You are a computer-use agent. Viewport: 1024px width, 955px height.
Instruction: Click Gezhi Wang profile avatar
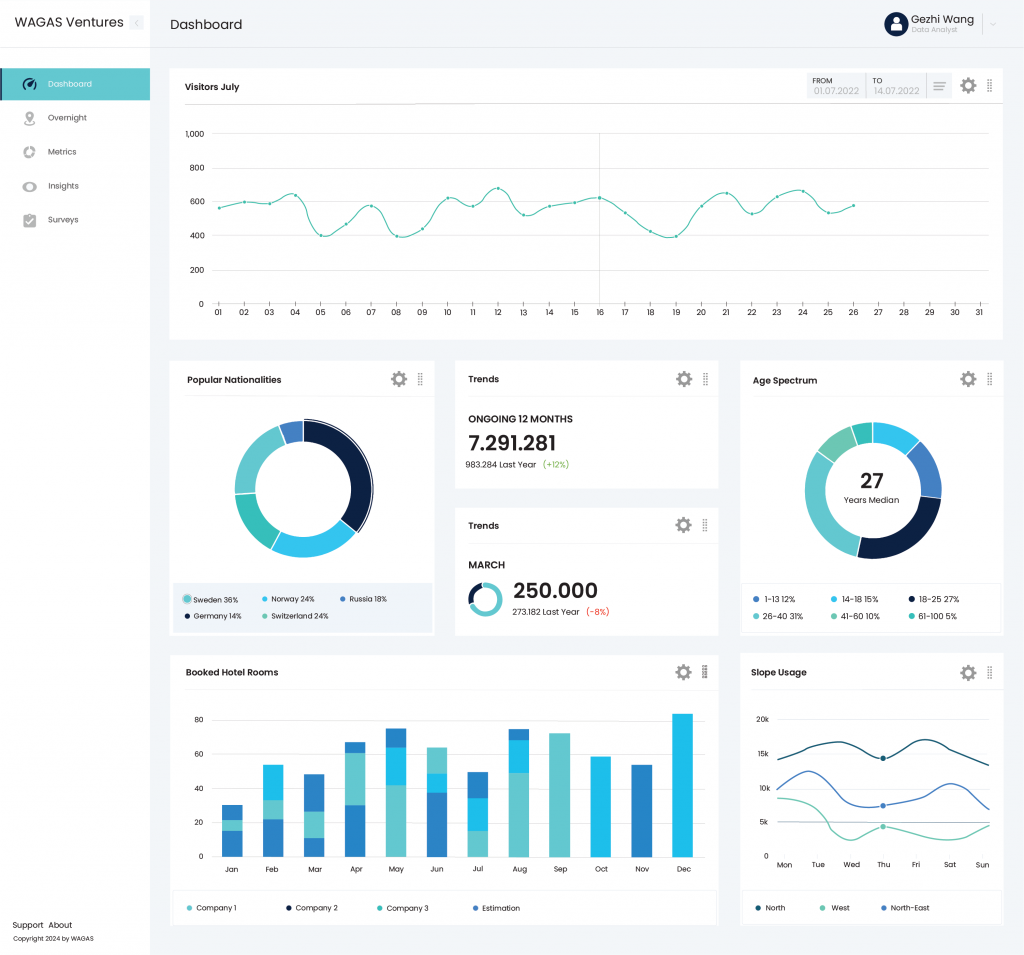pyautogui.click(x=896, y=24)
